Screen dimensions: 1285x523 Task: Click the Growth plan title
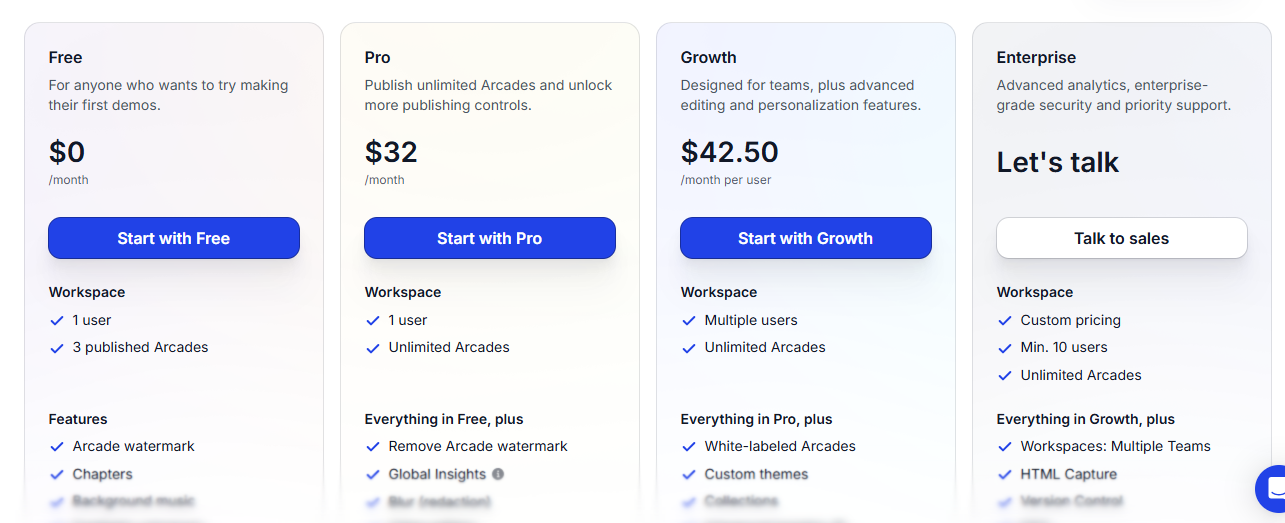(x=709, y=58)
